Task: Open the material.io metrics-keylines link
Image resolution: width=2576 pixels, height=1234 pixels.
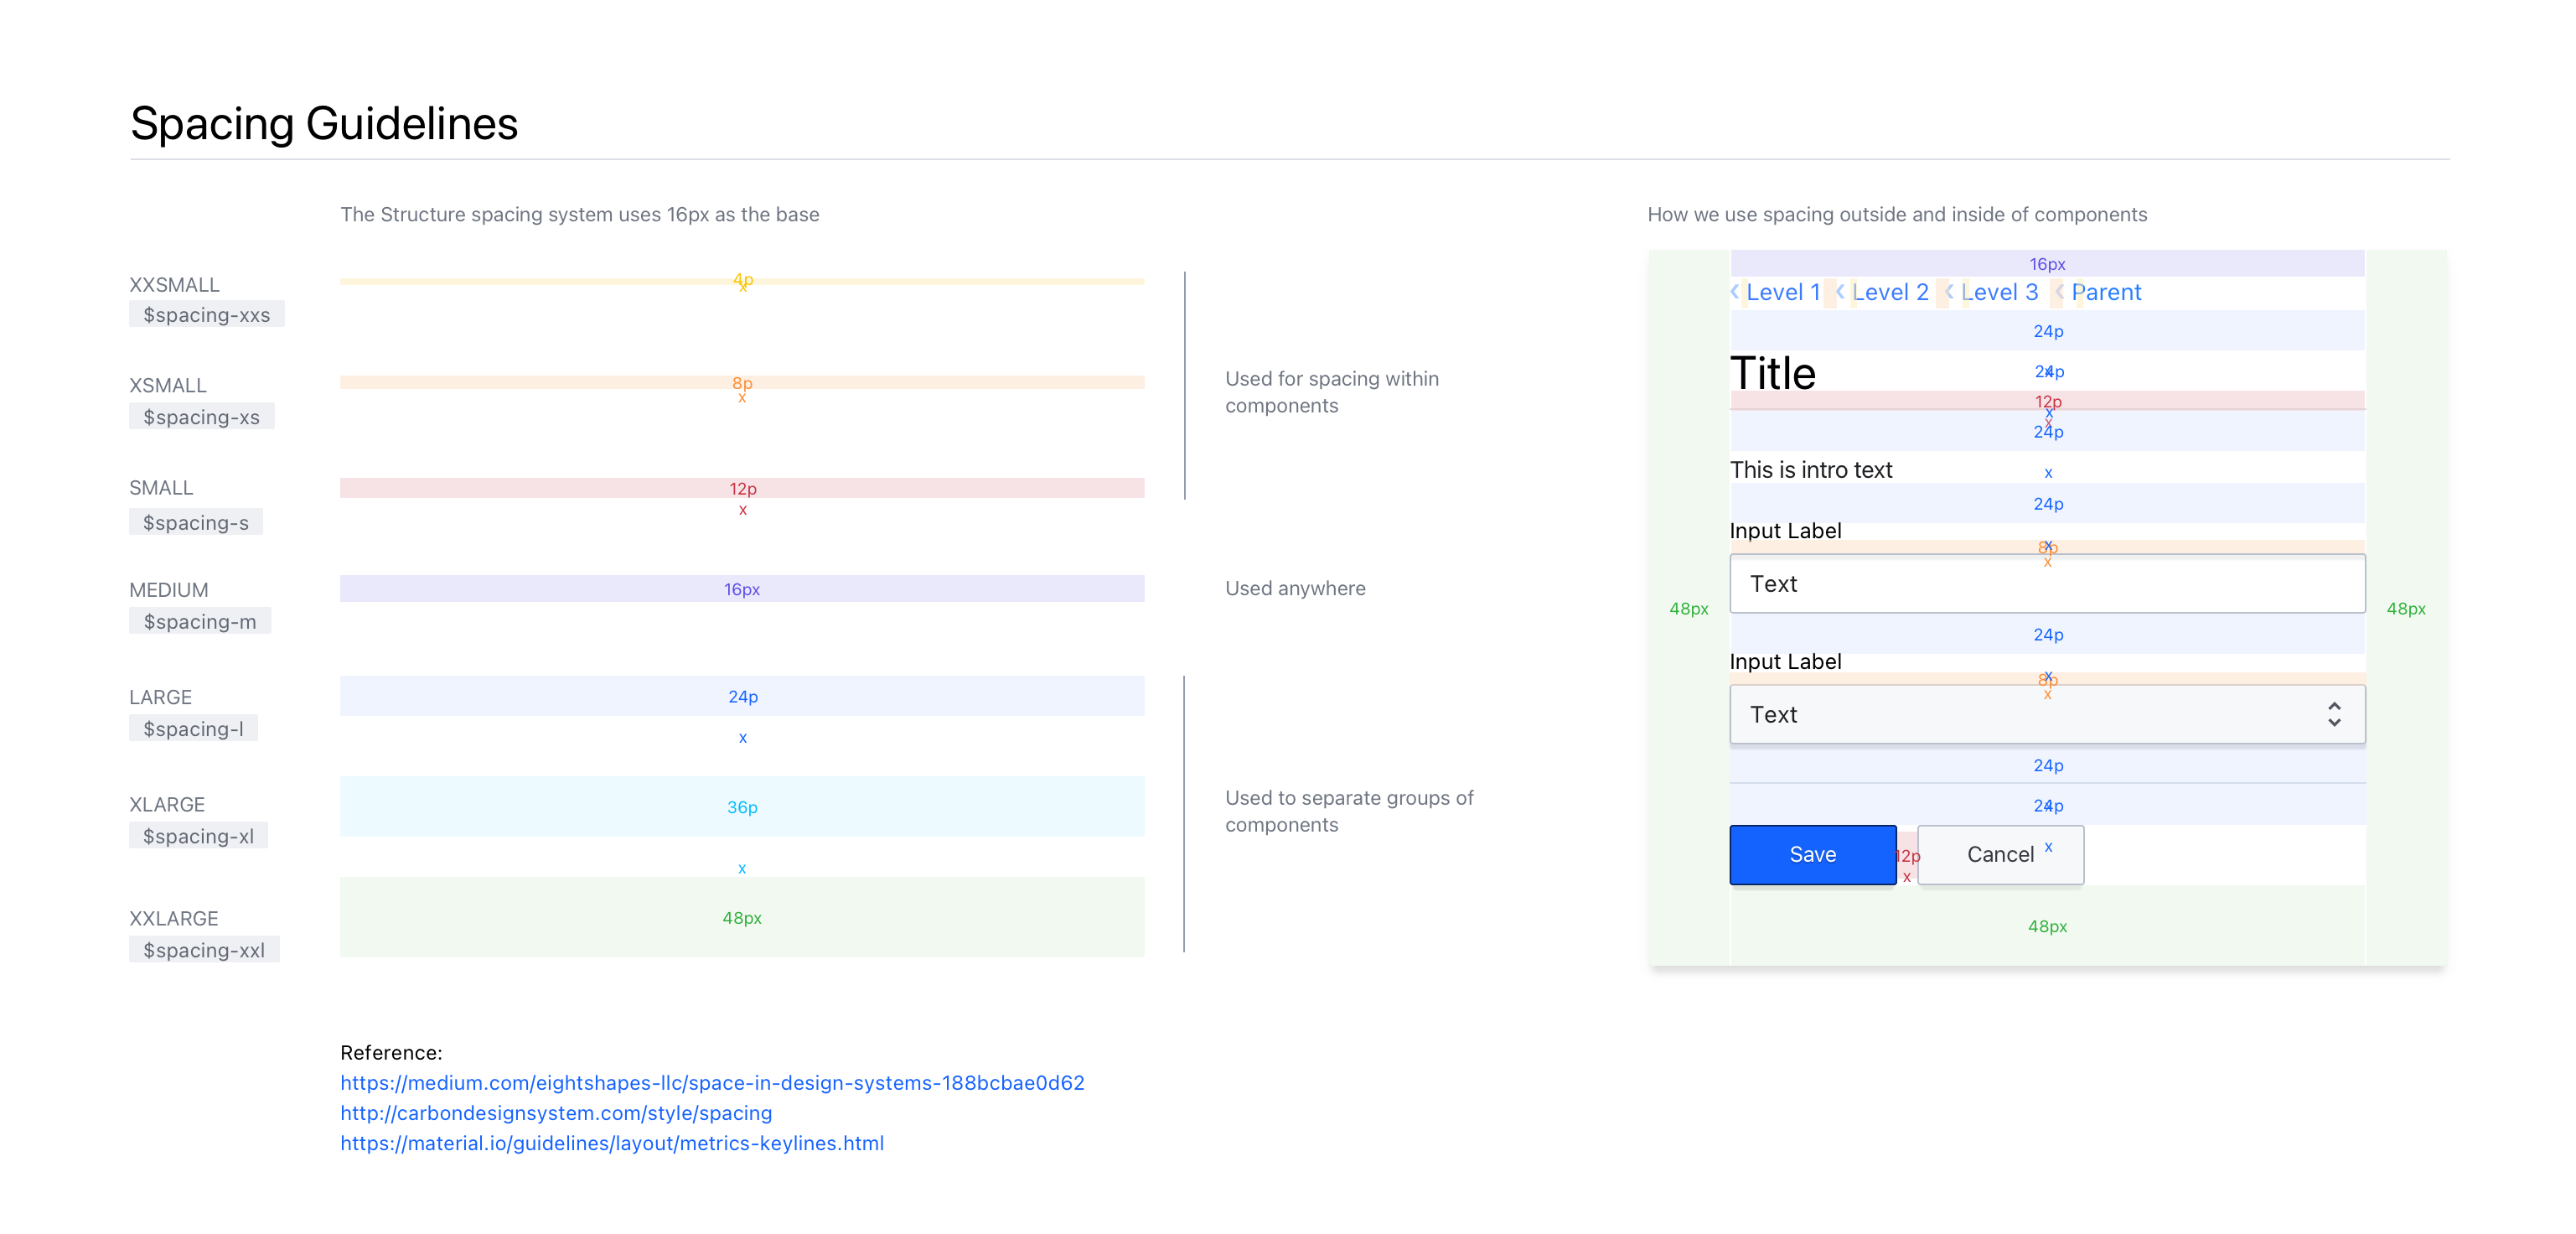Action: coord(612,1142)
